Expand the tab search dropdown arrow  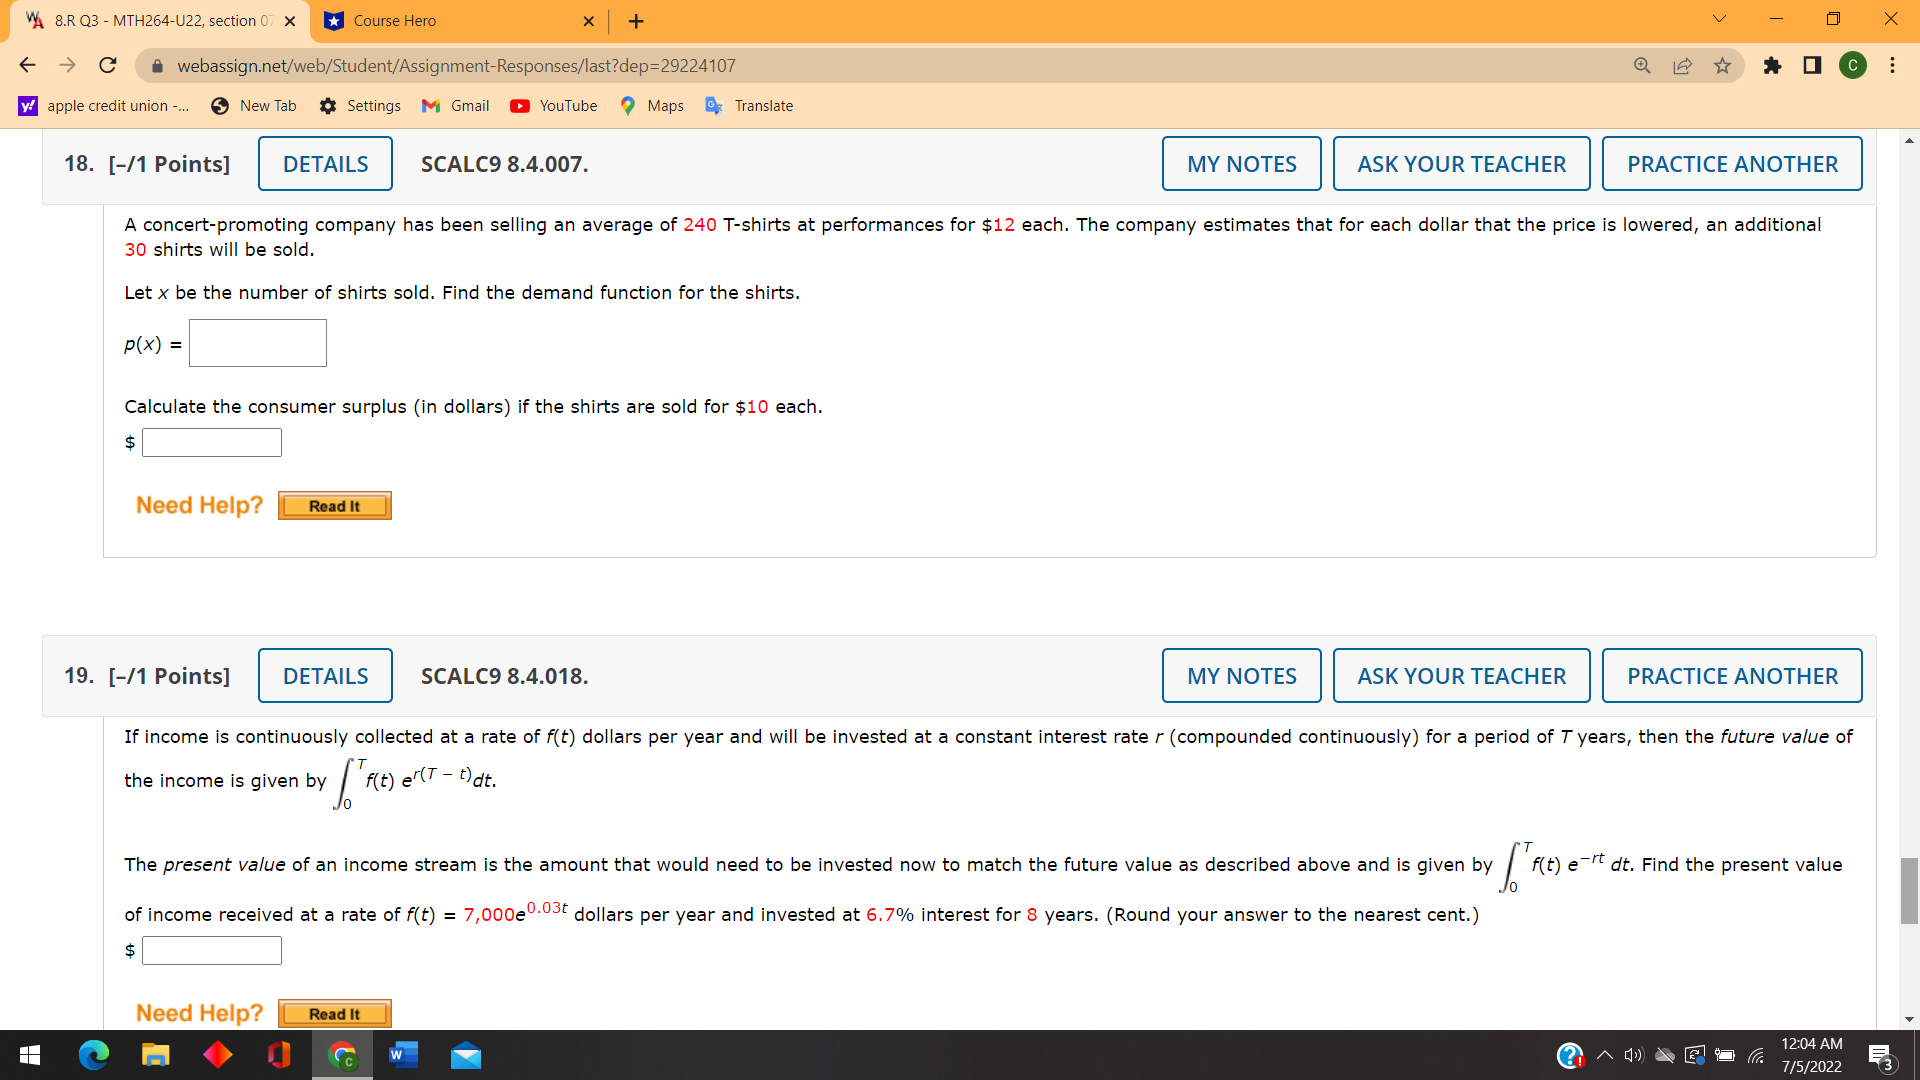click(1719, 19)
